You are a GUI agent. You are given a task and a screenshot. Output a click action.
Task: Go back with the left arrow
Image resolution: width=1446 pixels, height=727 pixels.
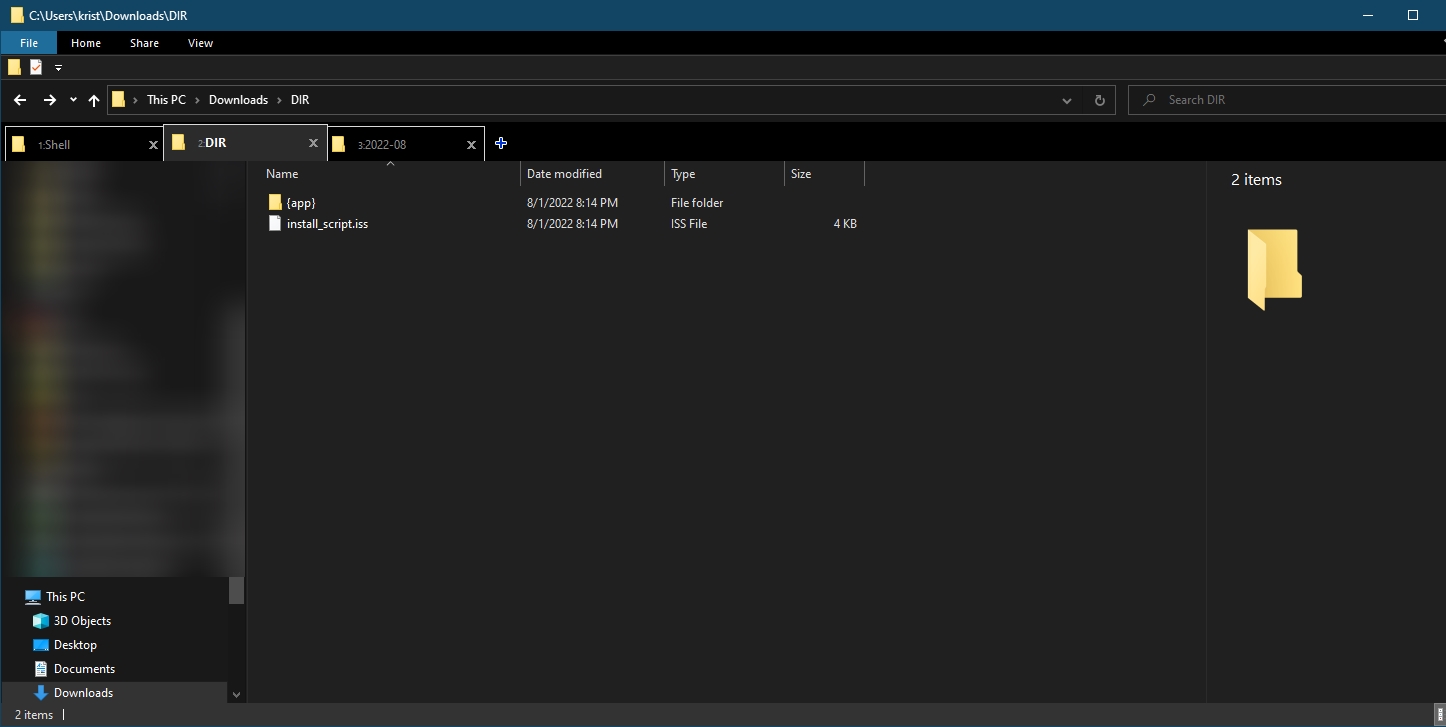pyautogui.click(x=20, y=100)
